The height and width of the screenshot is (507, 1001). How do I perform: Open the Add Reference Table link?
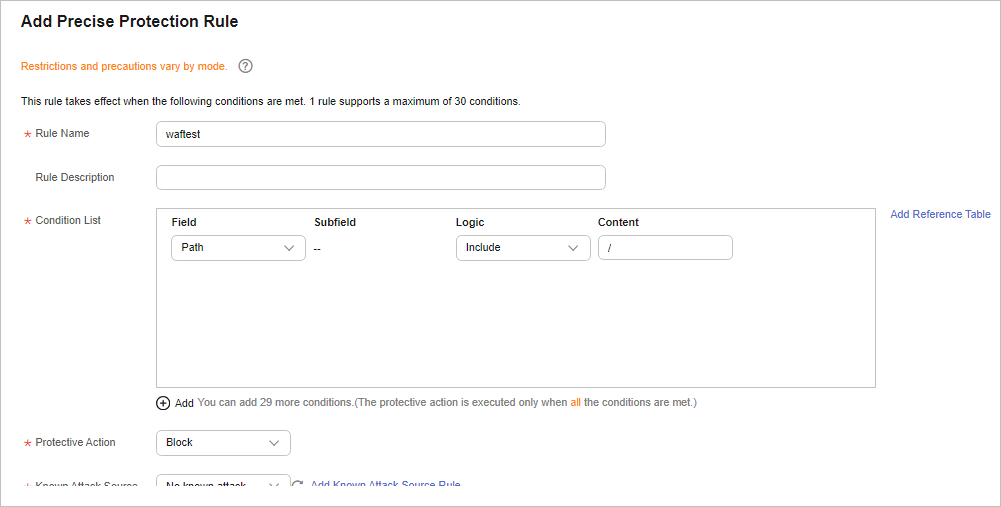click(x=940, y=214)
